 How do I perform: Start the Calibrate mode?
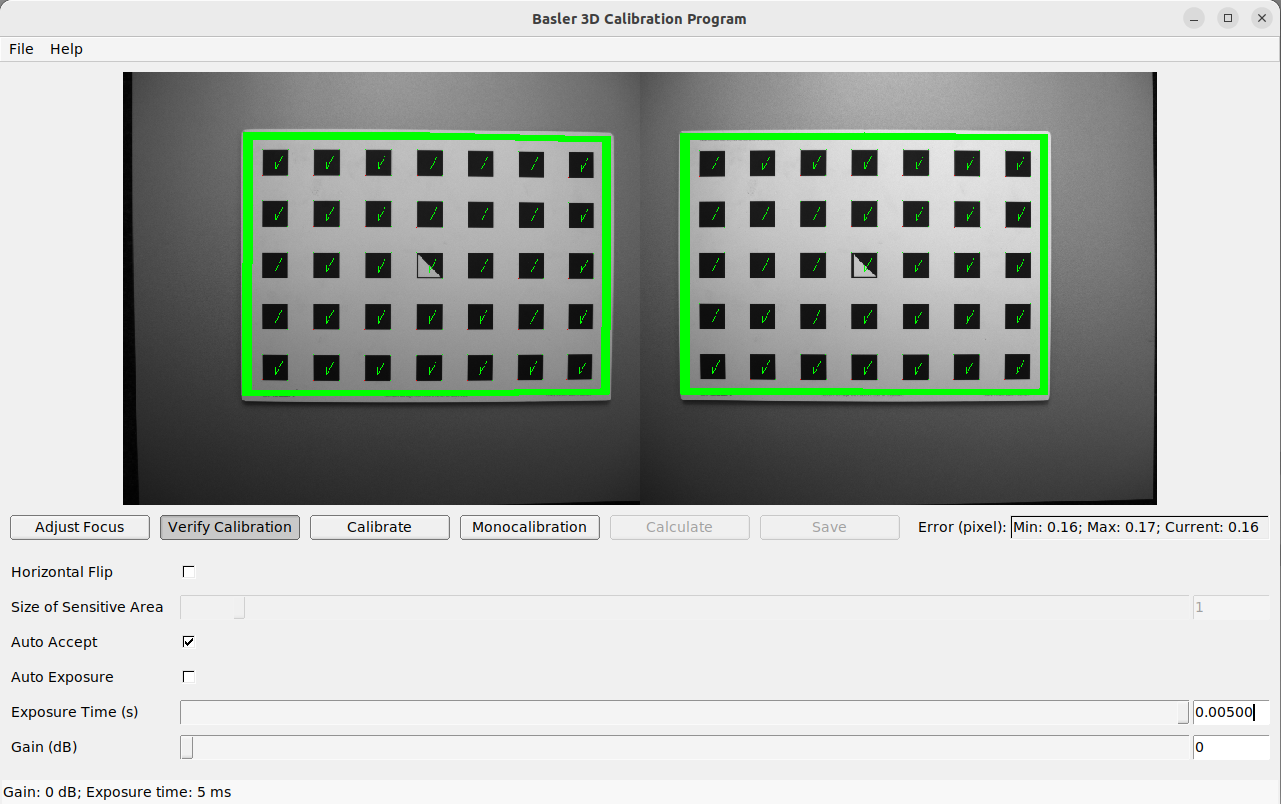pyautogui.click(x=379, y=527)
